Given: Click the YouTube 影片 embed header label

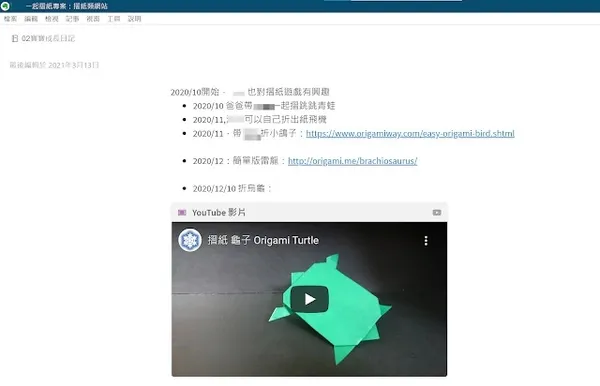Looking at the screenshot, I should tap(219, 212).
